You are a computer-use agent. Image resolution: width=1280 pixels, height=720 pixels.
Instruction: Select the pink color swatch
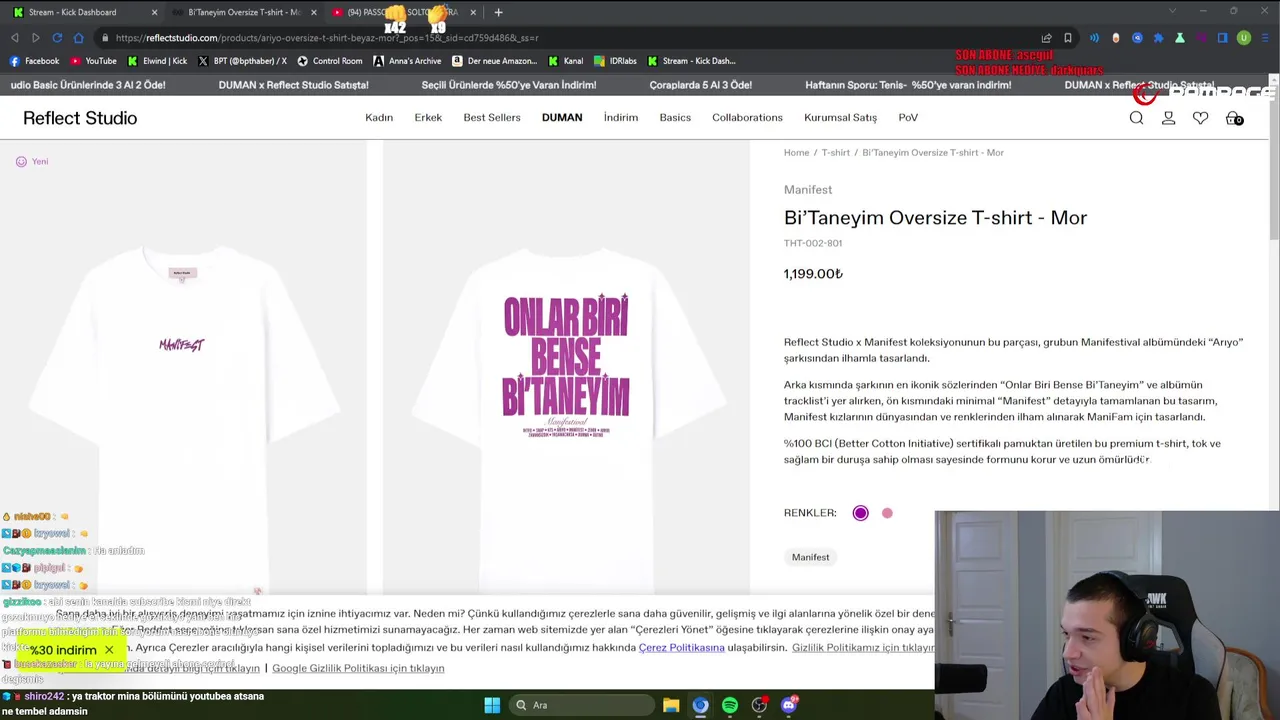point(887,513)
